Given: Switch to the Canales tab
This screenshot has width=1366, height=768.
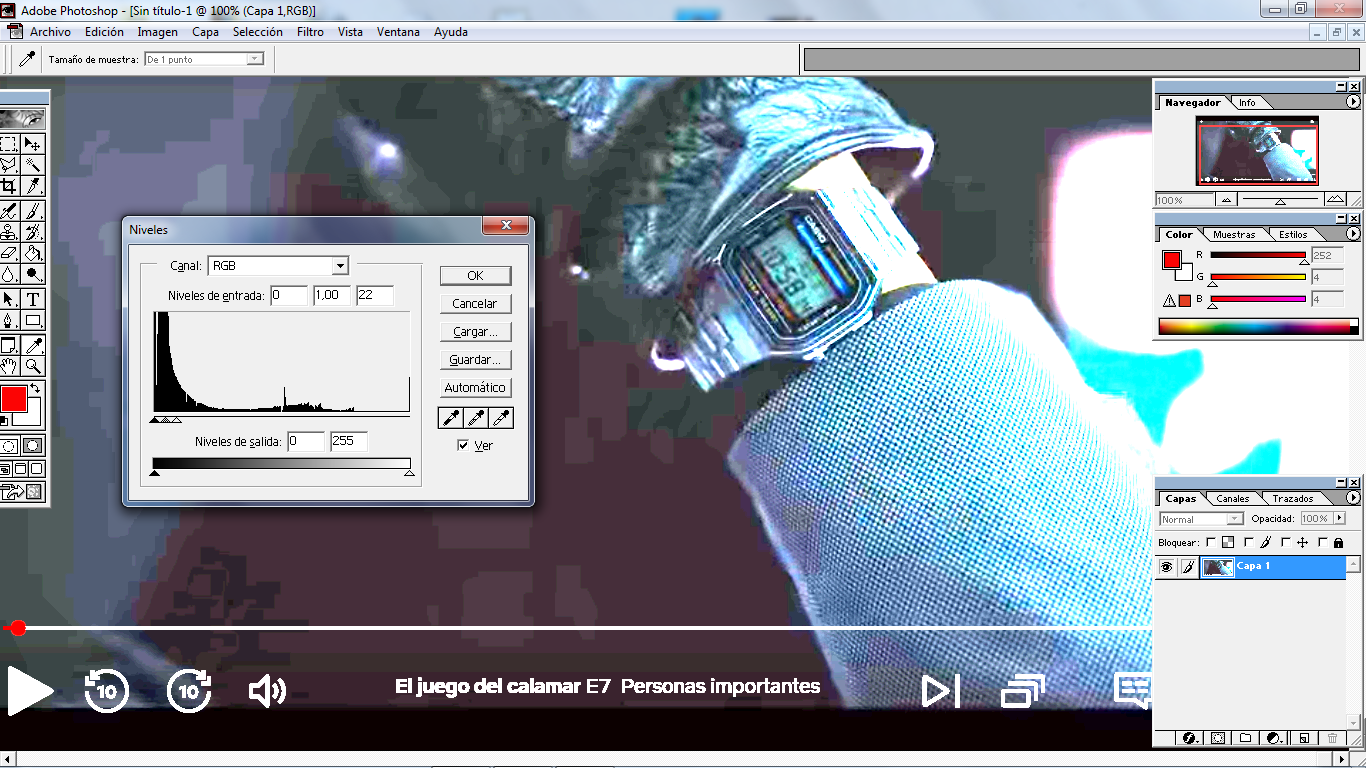Looking at the screenshot, I should pyautogui.click(x=1232, y=498).
